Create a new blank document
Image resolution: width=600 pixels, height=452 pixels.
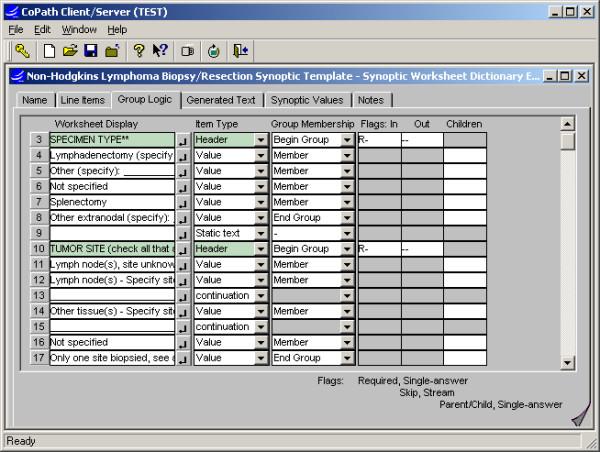[50, 50]
